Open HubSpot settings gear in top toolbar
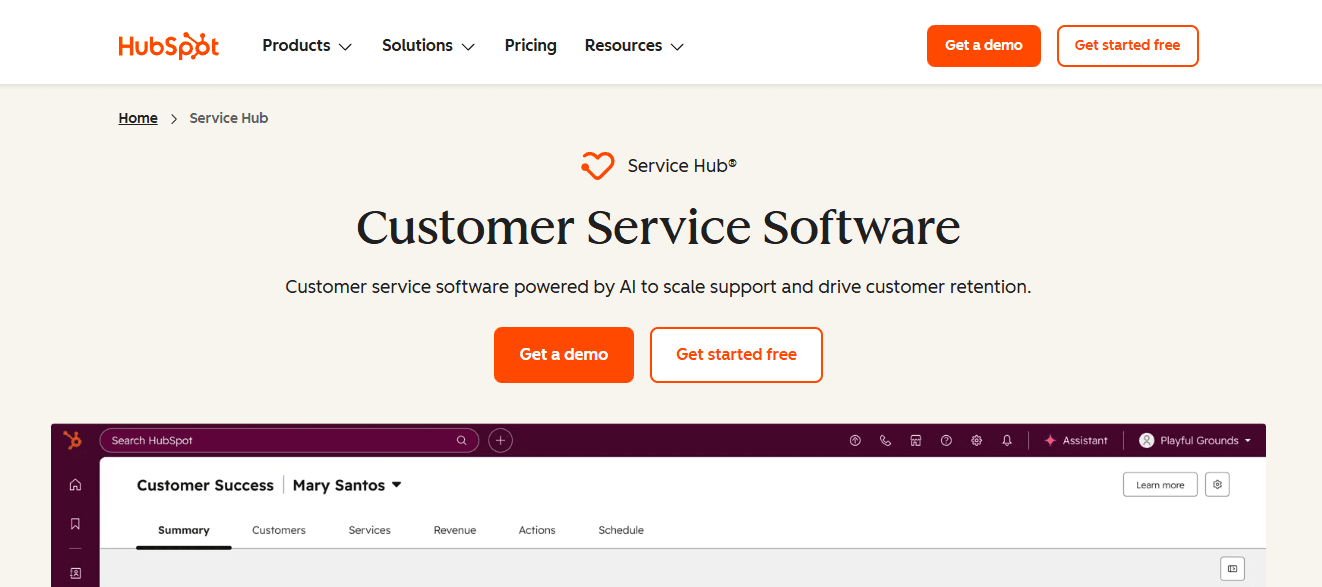1322x587 pixels. 976,440
